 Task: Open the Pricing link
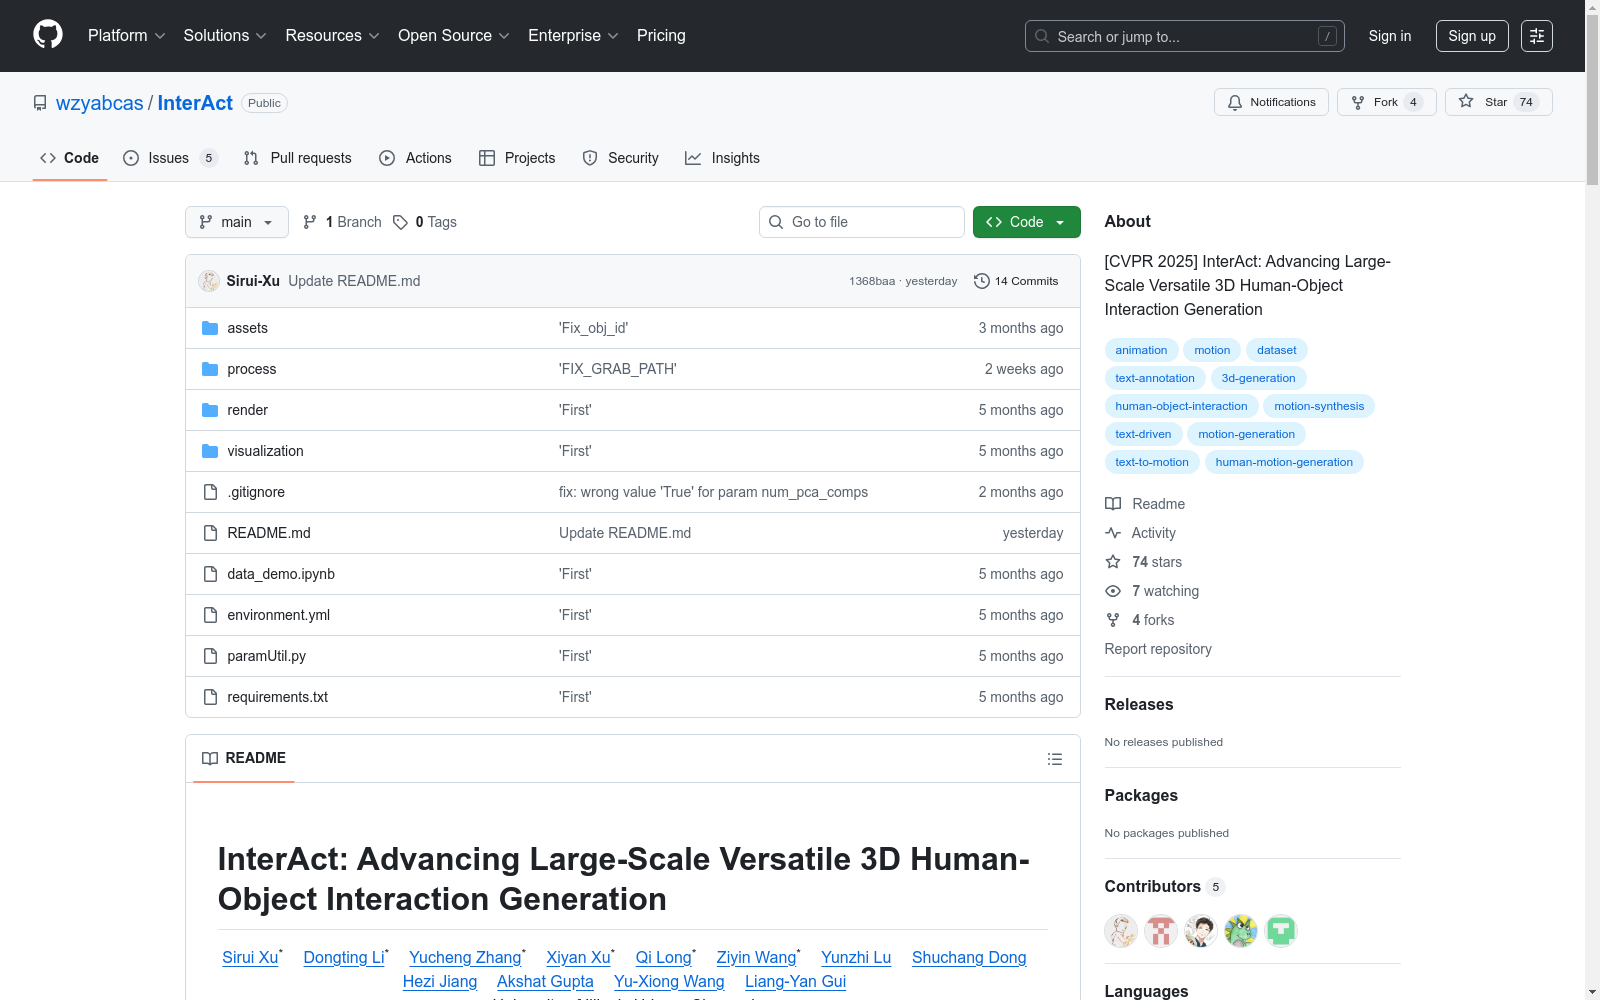[661, 36]
